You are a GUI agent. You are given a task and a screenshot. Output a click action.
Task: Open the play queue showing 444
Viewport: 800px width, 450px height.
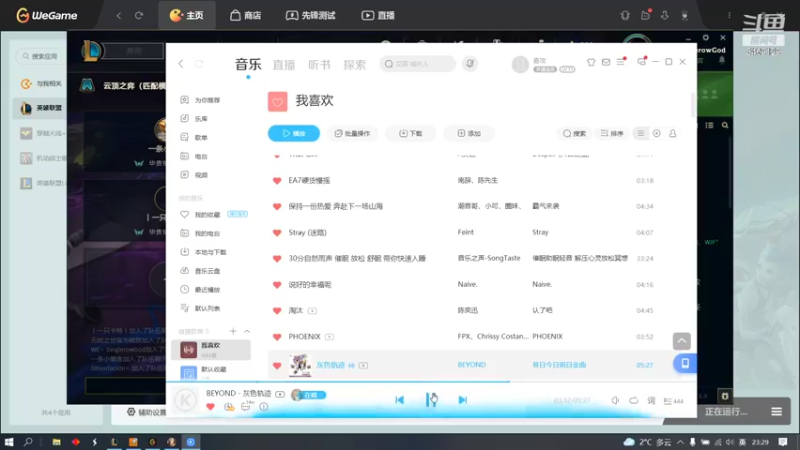click(673, 401)
